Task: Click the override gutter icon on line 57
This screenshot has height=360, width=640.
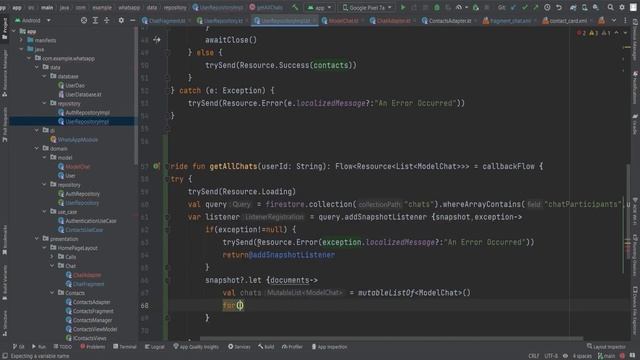Action: (156, 166)
